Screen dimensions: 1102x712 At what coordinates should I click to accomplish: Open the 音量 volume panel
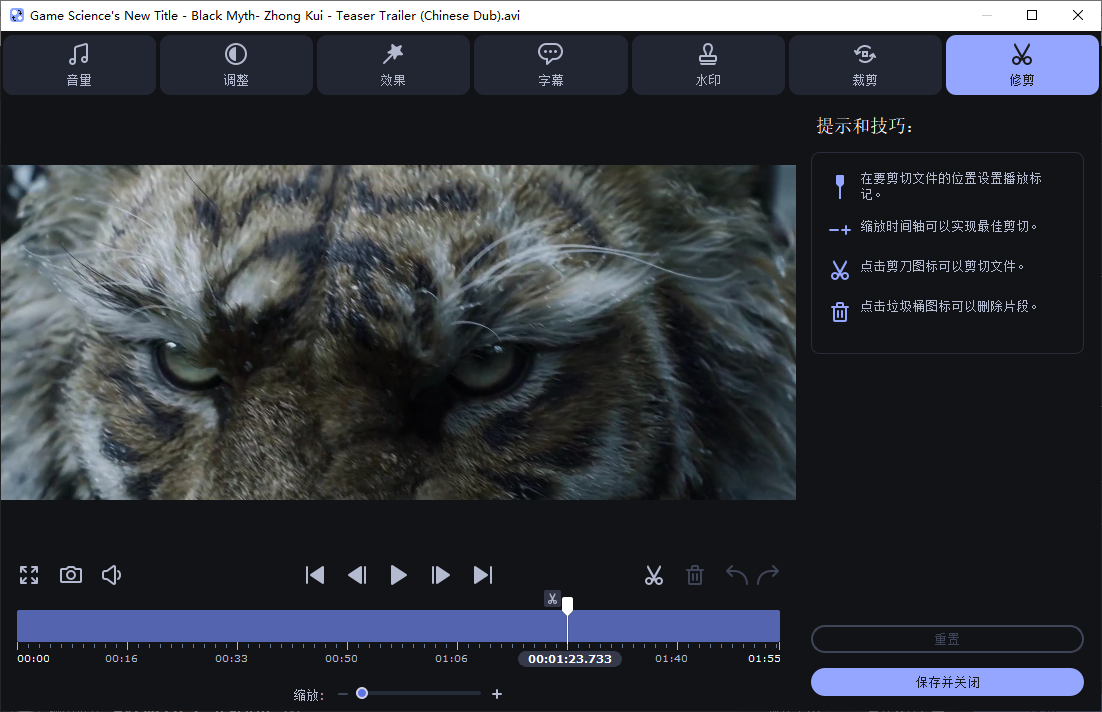[79, 64]
